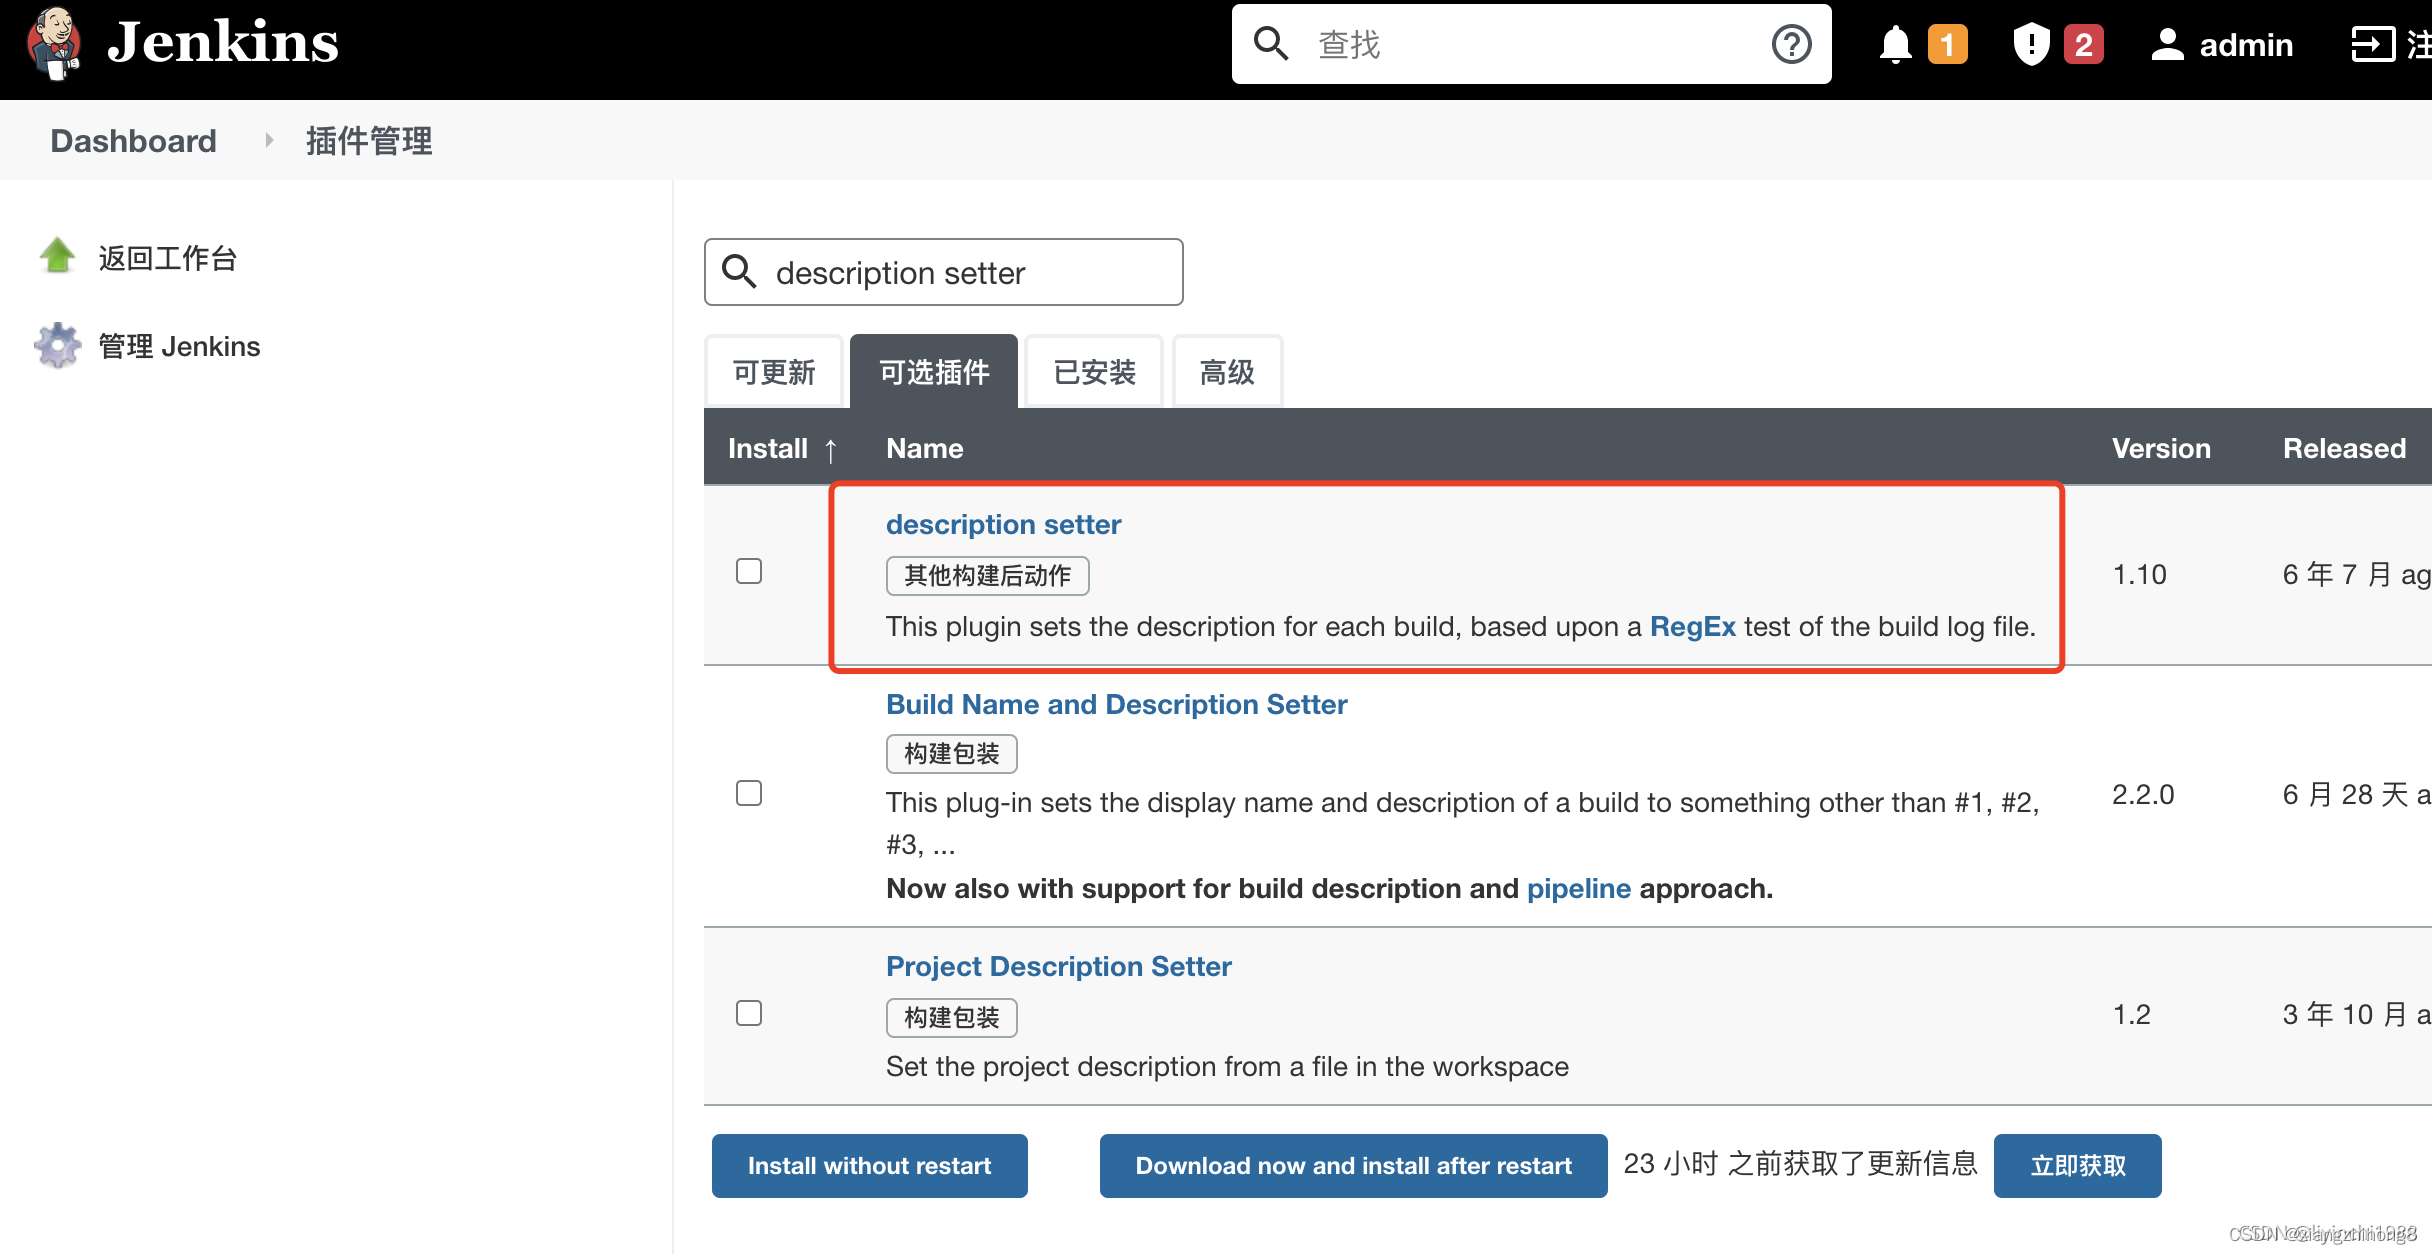The height and width of the screenshot is (1254, 2432).
Task: Open the security shield warning icon
Action: (2031, 45)
